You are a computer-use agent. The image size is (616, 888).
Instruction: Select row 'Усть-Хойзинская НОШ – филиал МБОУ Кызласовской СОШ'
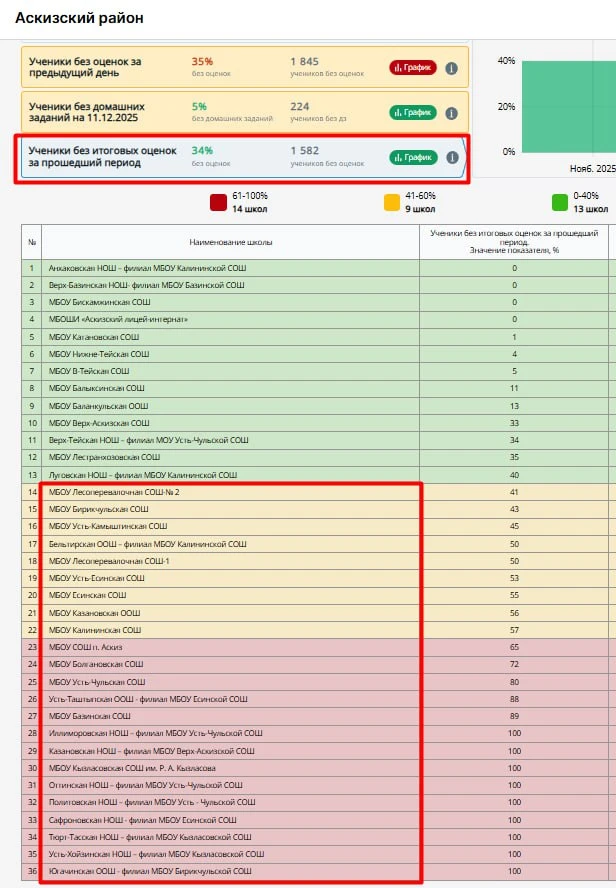[315, 855]
